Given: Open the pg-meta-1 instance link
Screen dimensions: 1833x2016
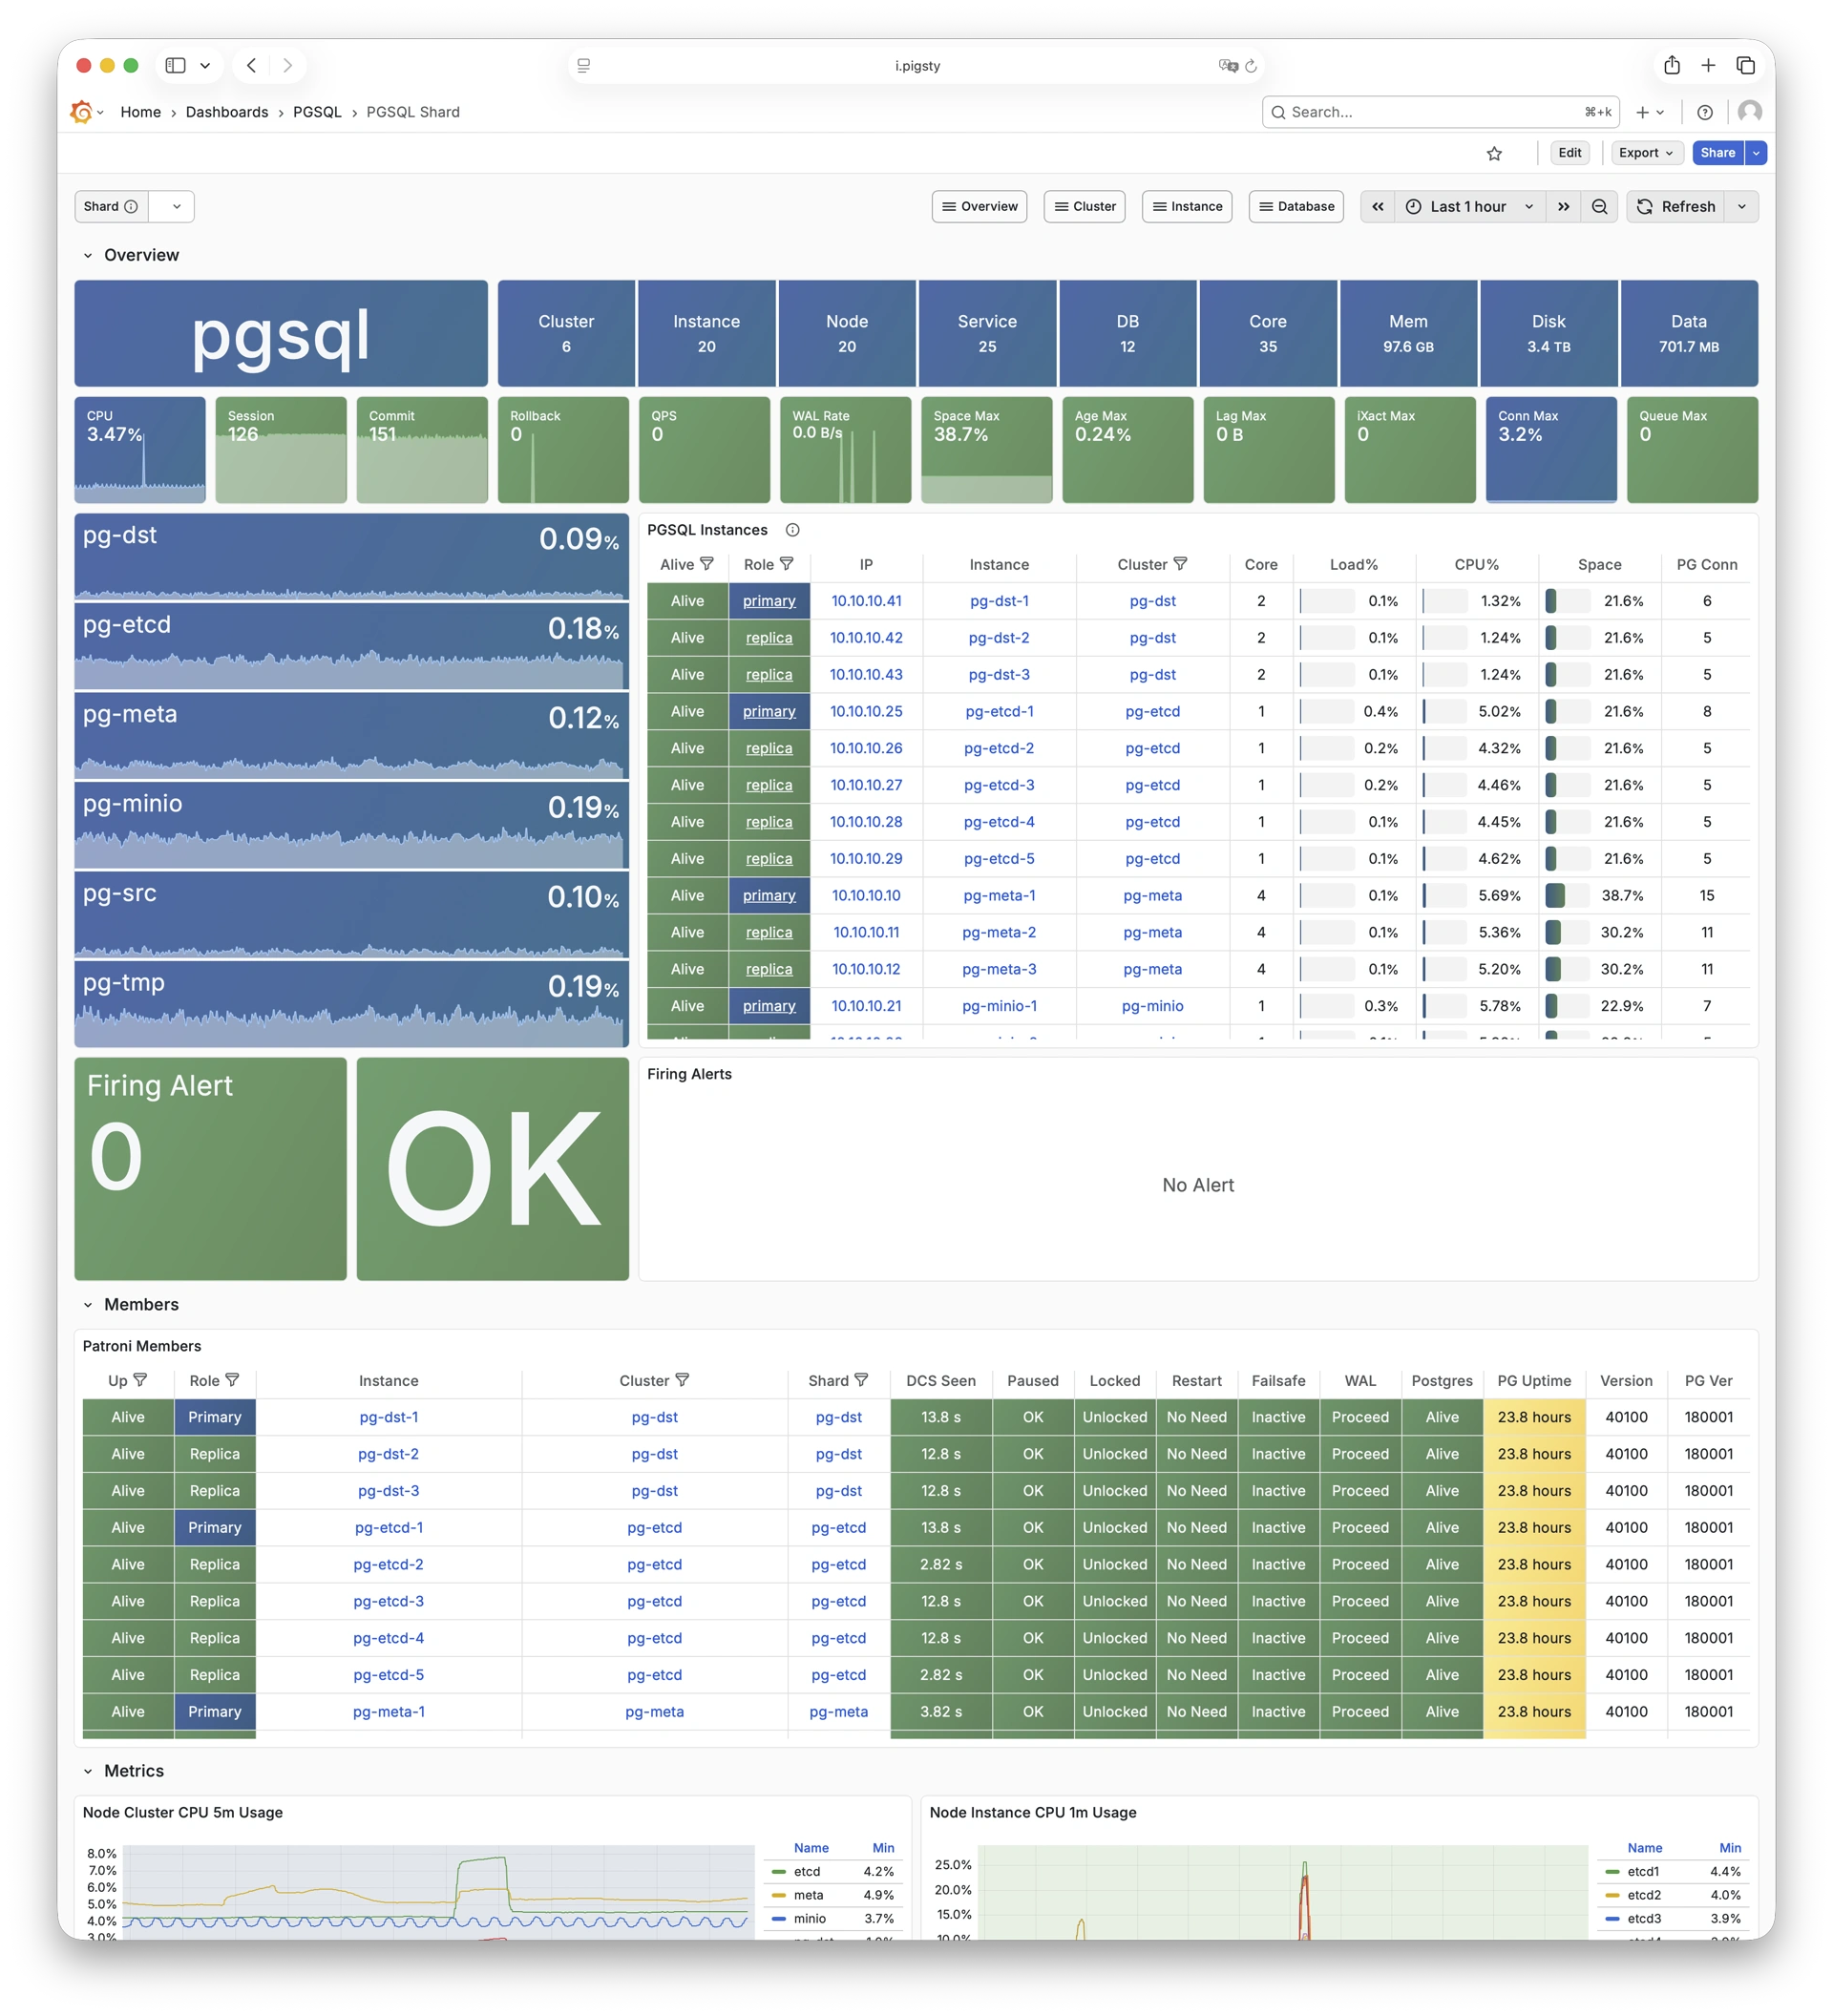Looking at the screenshot, I should (998, 895).
